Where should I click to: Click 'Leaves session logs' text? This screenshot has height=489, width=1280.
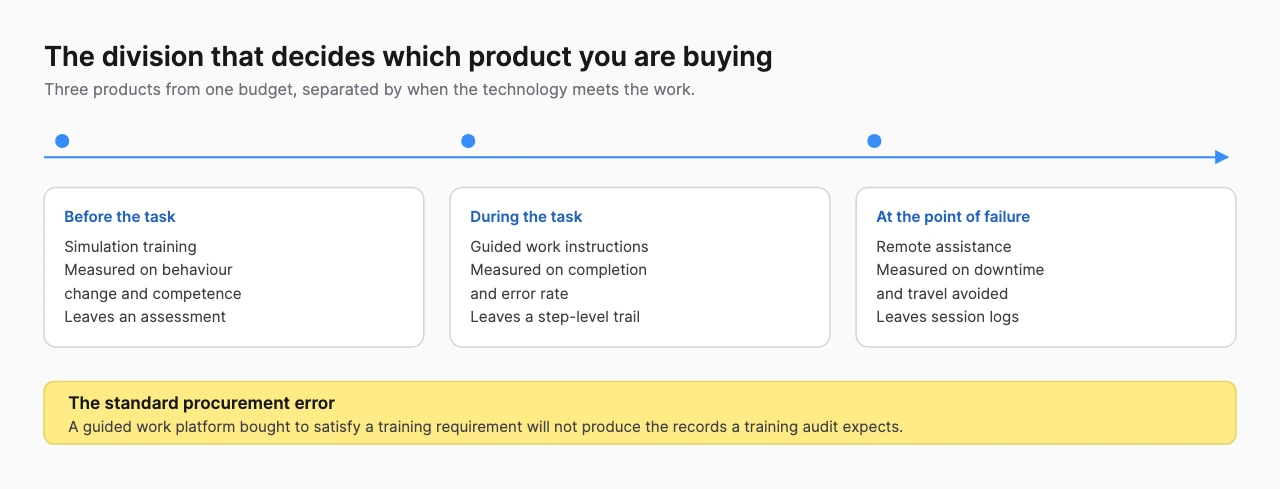pyautogui.click(x=948, y=317)
